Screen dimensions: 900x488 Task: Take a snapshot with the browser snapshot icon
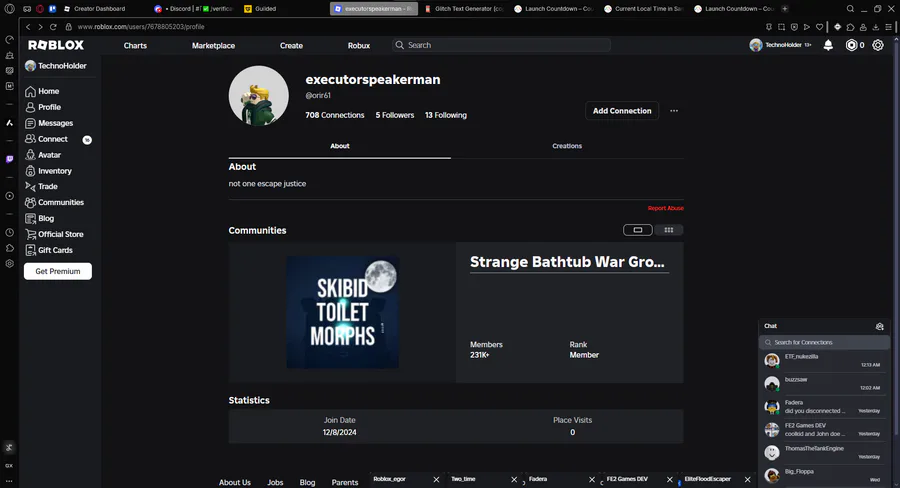point(781,27)
